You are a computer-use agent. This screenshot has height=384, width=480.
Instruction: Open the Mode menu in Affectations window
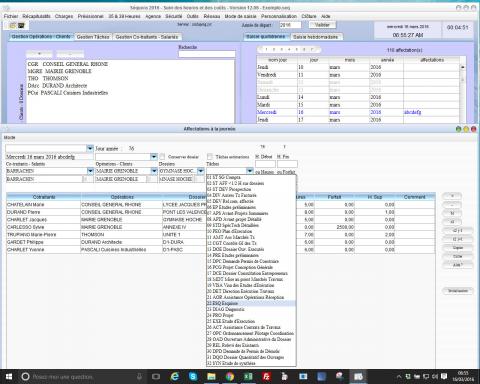tap(9, 137)
